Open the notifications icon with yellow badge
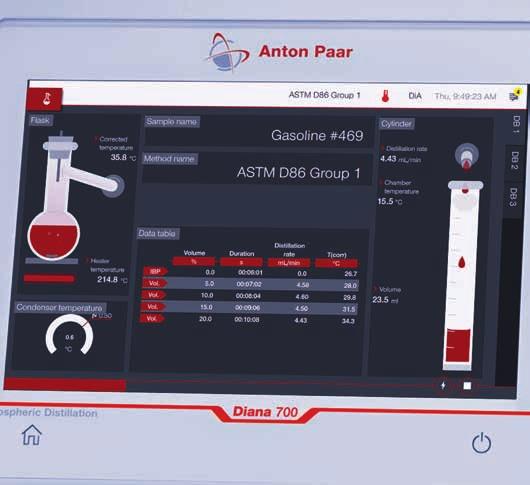This screenshot has height=485, width=530. click(515, 95)
